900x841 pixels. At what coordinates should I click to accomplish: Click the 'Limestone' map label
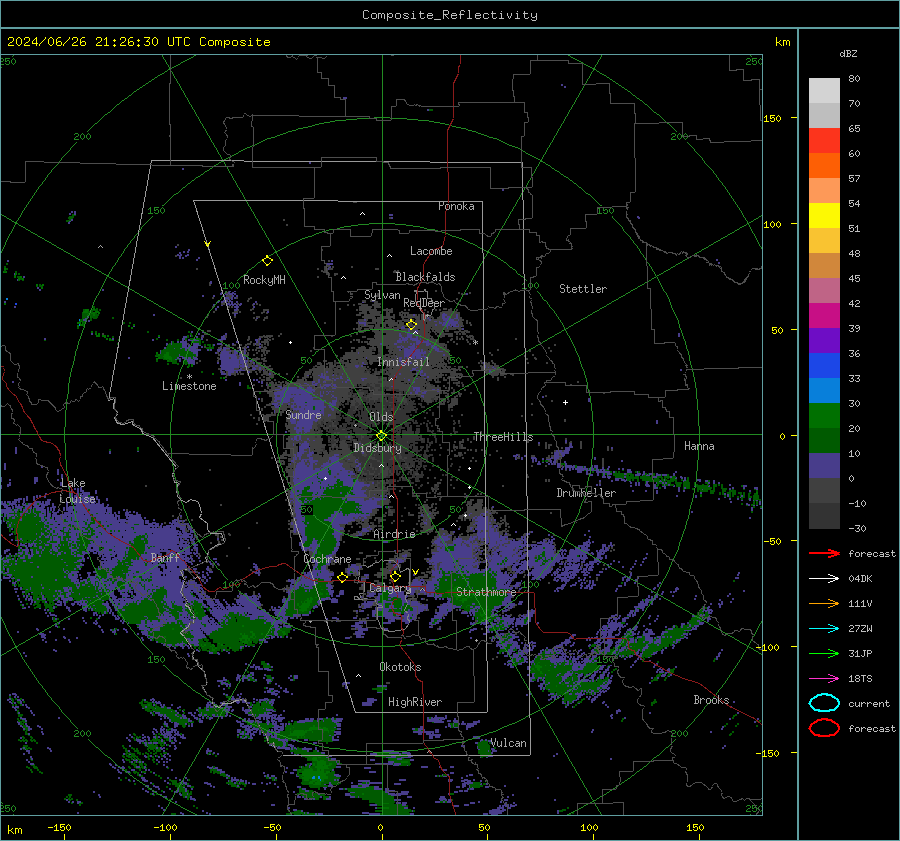pos(189,386)
